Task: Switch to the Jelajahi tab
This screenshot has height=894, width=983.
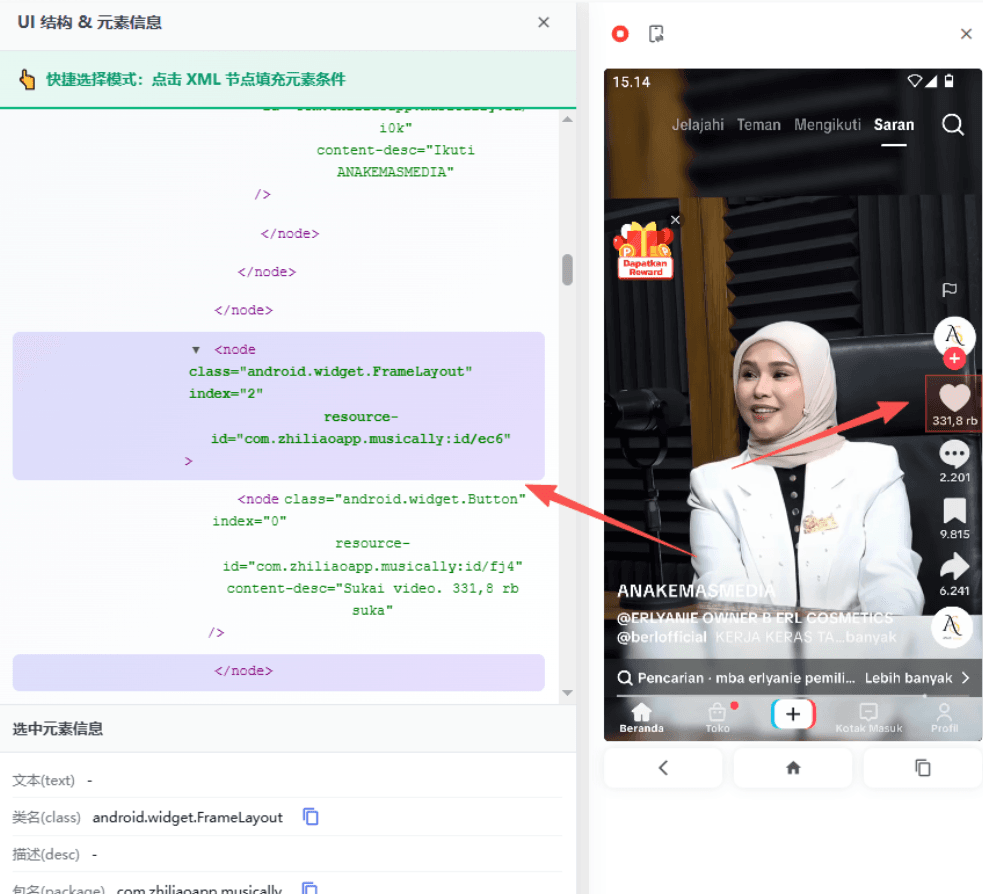Action: (x=698, y=125)
